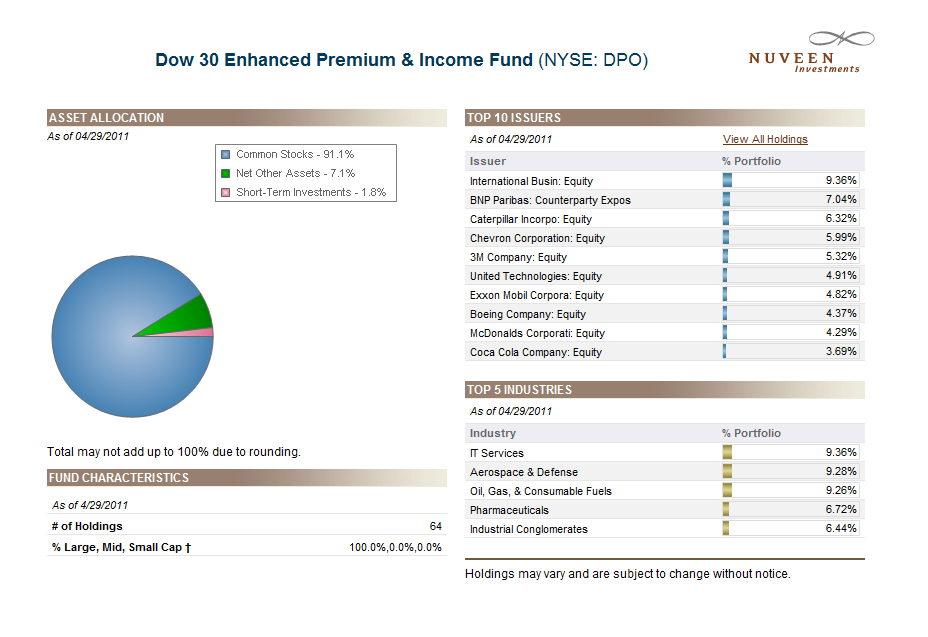This screenshot has width=928, height=637.
Task: Click the 4.29% portfolio value
Action: click(x=841, y=332)
